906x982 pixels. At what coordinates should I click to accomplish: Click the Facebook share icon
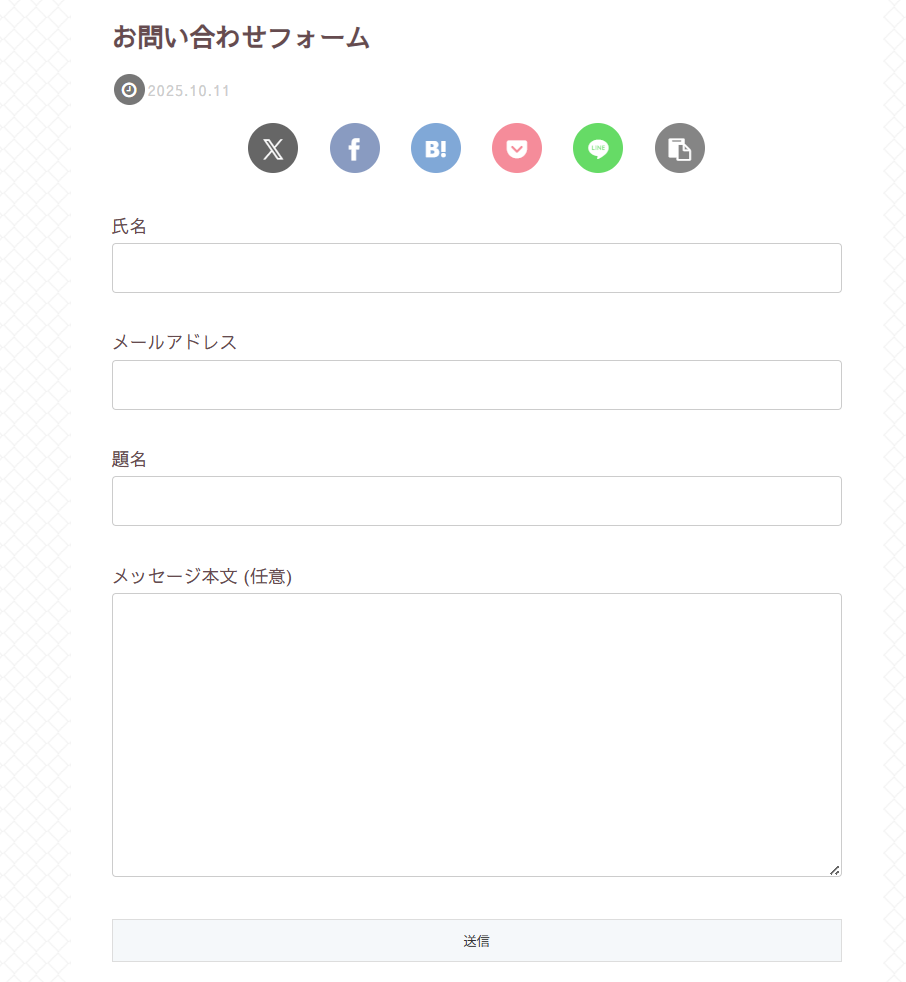[355, 149]
